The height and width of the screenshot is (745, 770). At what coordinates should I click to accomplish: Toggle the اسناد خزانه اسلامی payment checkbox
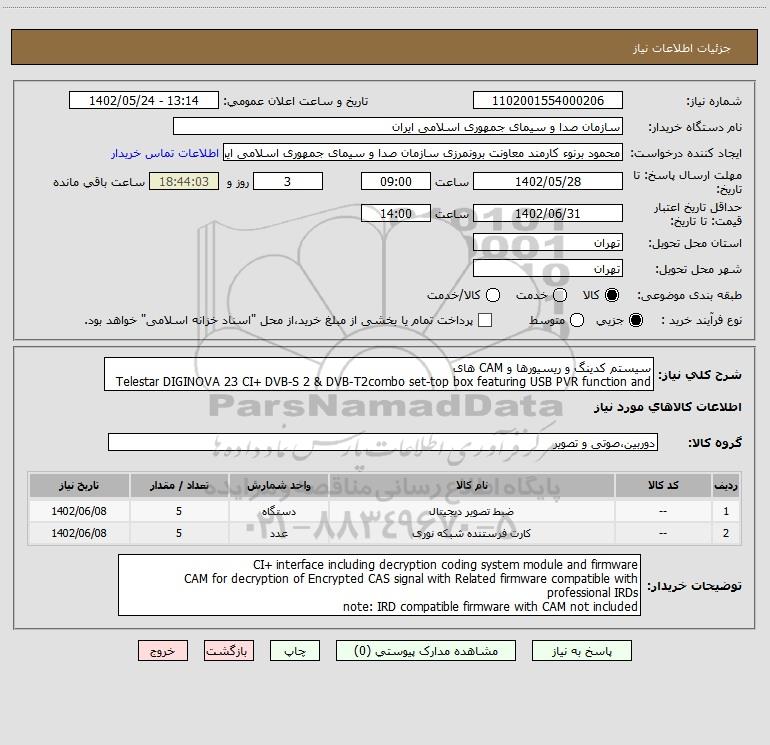coord(485,320)
